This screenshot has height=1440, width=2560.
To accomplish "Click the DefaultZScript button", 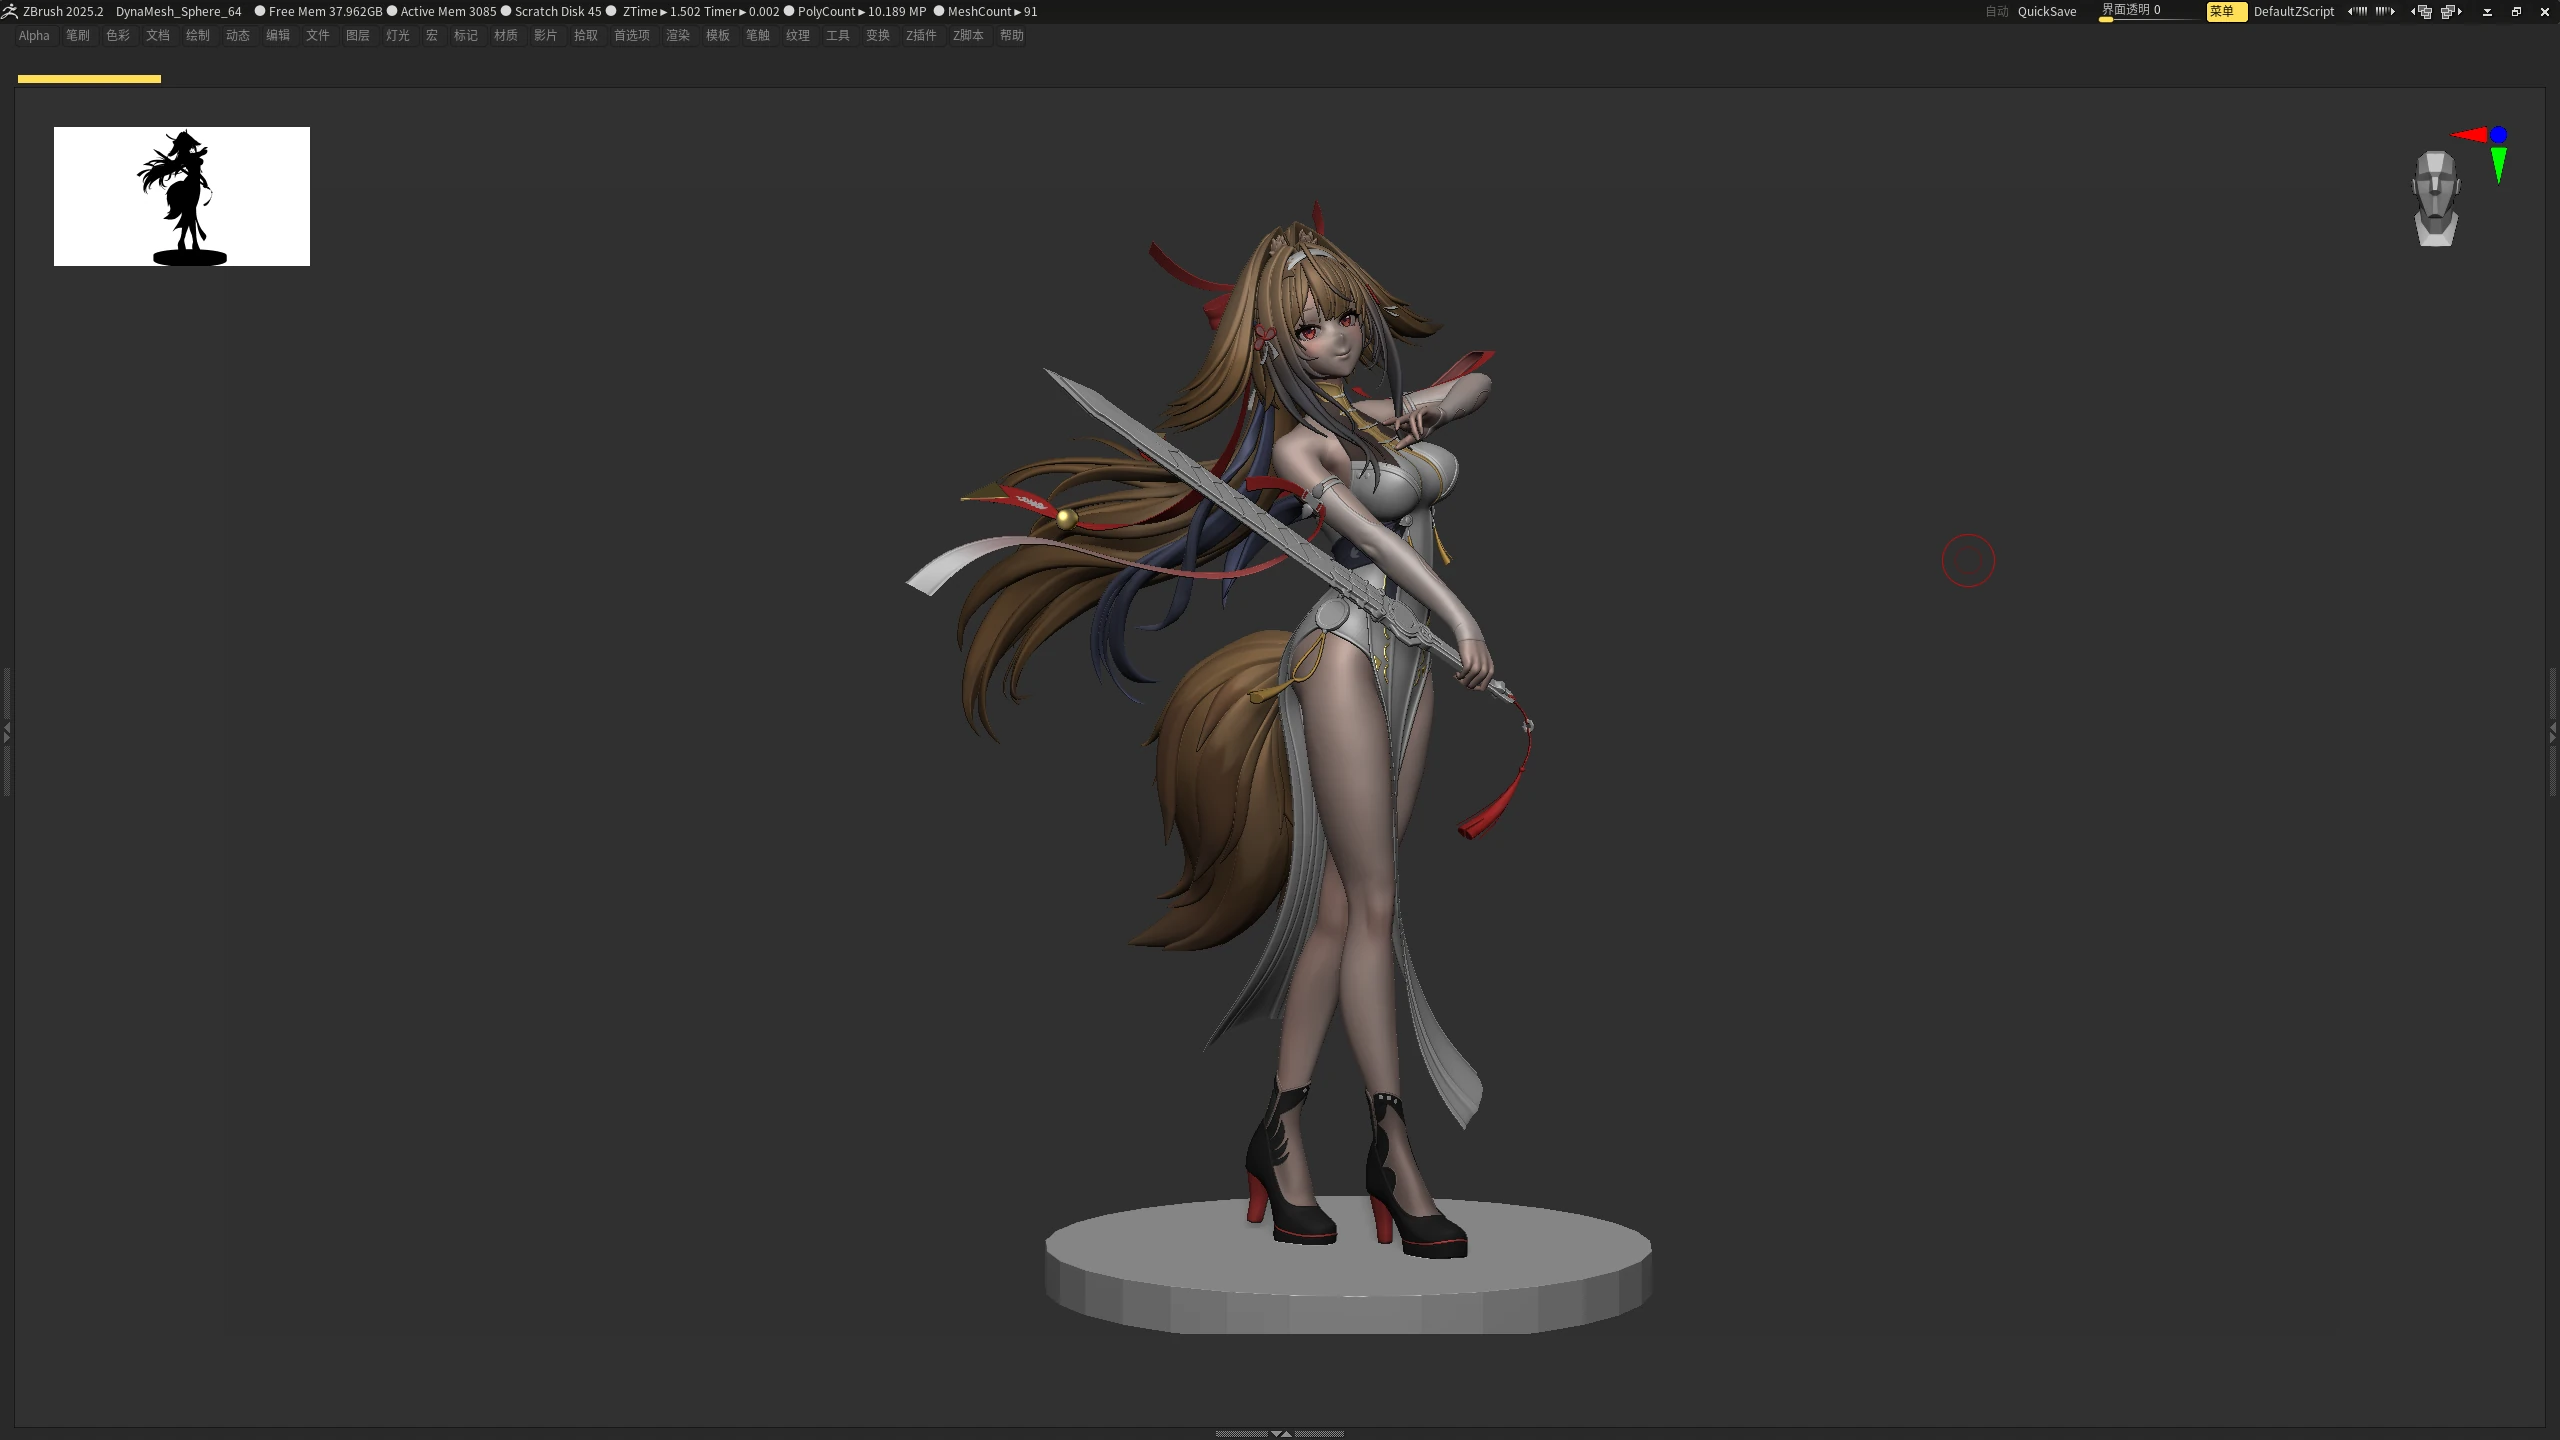I will [2293, 11].
